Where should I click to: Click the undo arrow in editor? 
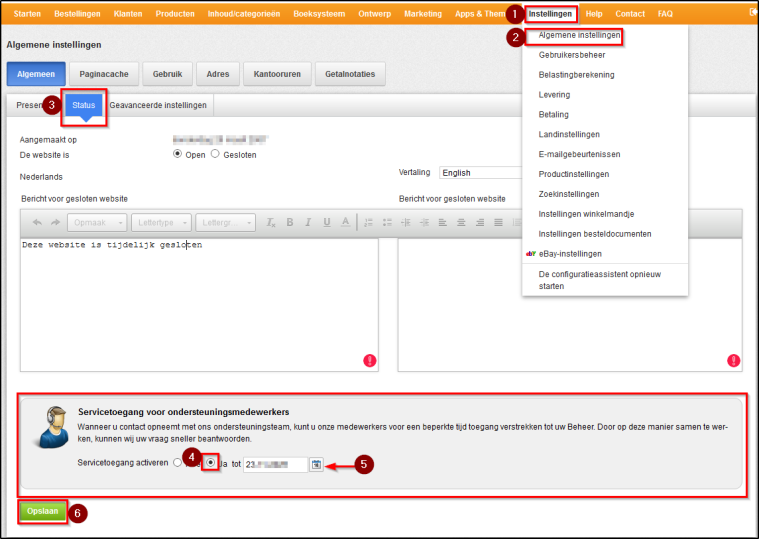pos(38,222)
